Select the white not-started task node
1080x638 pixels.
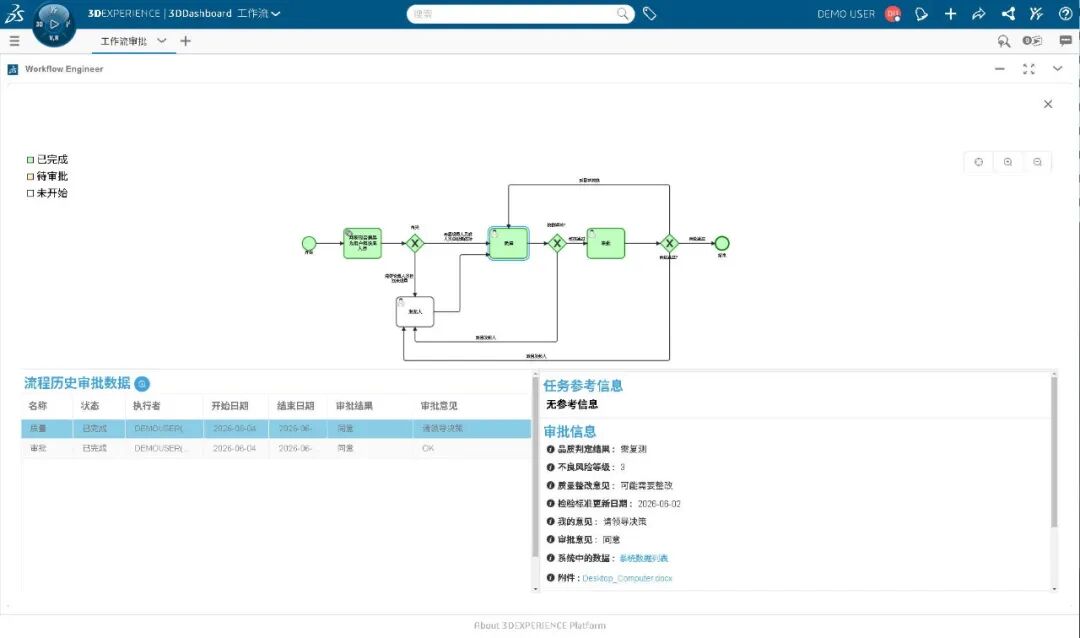(415, 311)
